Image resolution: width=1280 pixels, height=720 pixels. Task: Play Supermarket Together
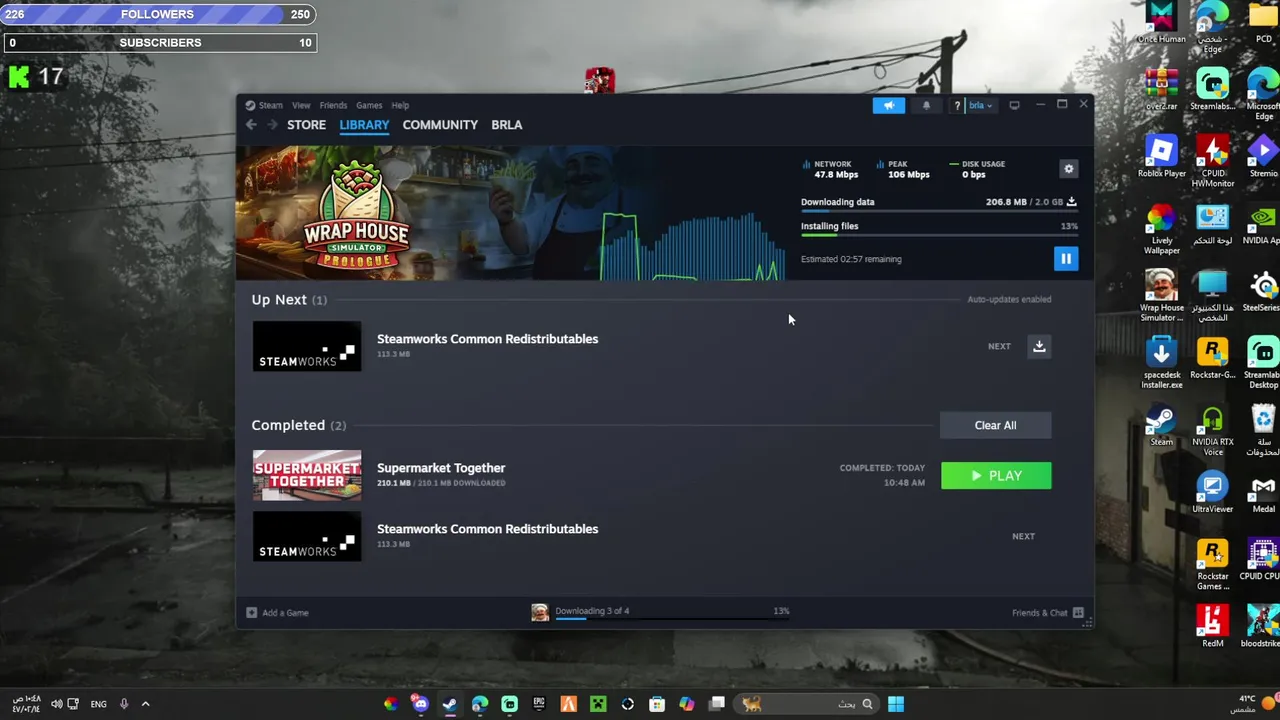click(x=996, y=476)
